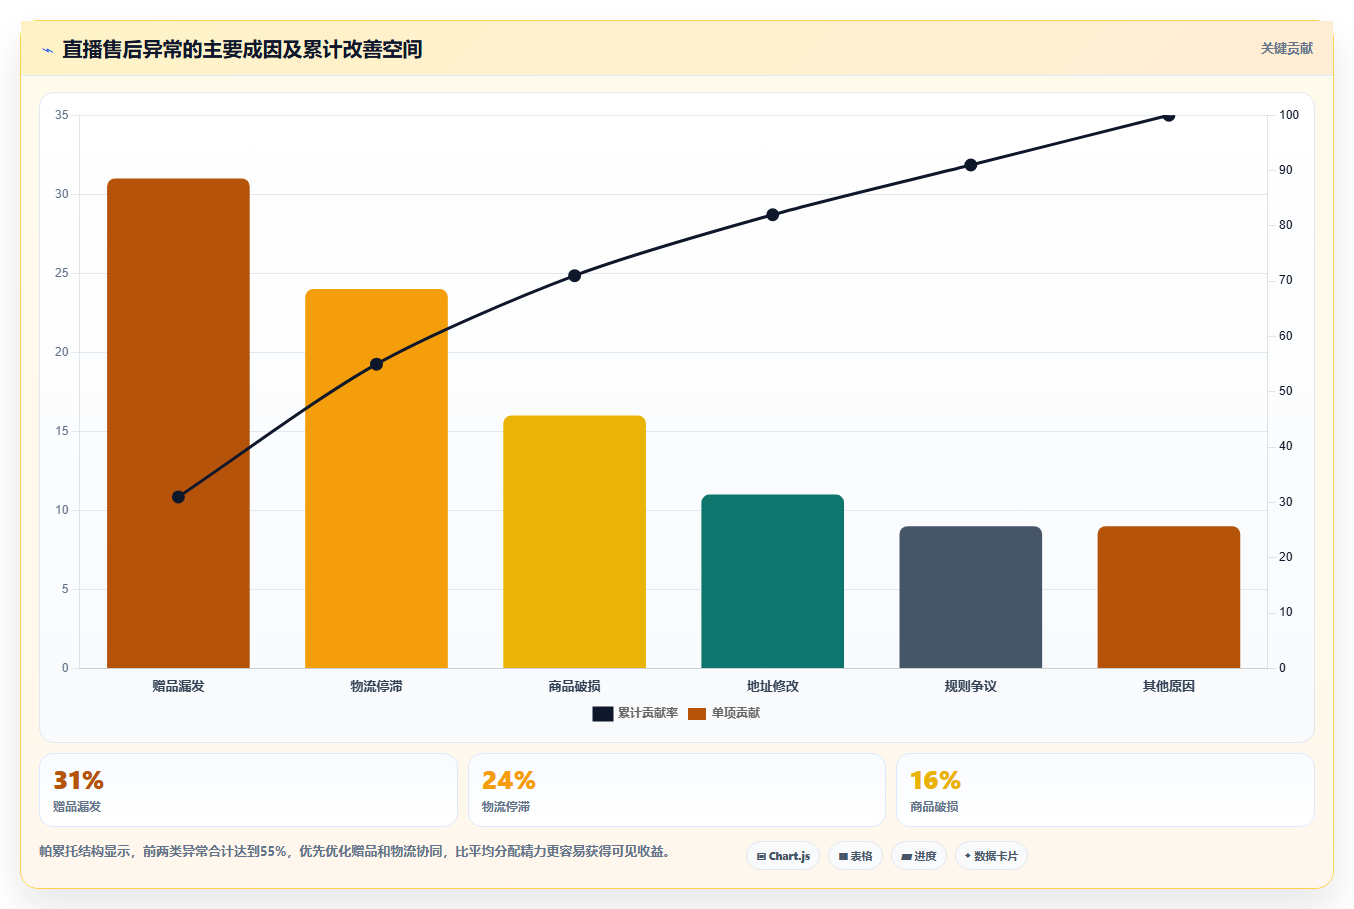This screenshot has height=909, width=1354.
Task: Click the orange 物流停滞 bar
Action: tap(376, 478)
